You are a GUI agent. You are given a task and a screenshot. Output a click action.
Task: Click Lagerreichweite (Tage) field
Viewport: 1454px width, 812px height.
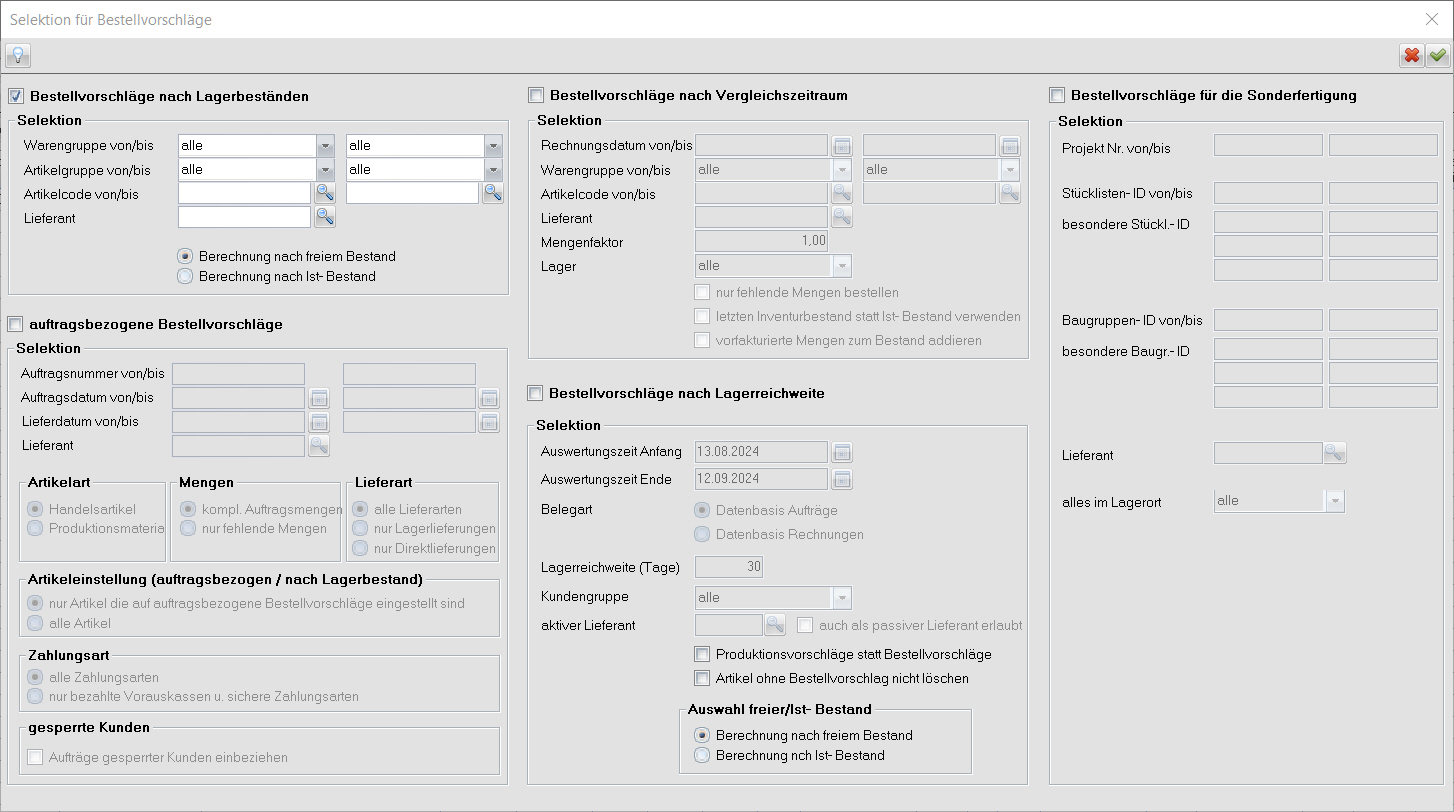729,567
